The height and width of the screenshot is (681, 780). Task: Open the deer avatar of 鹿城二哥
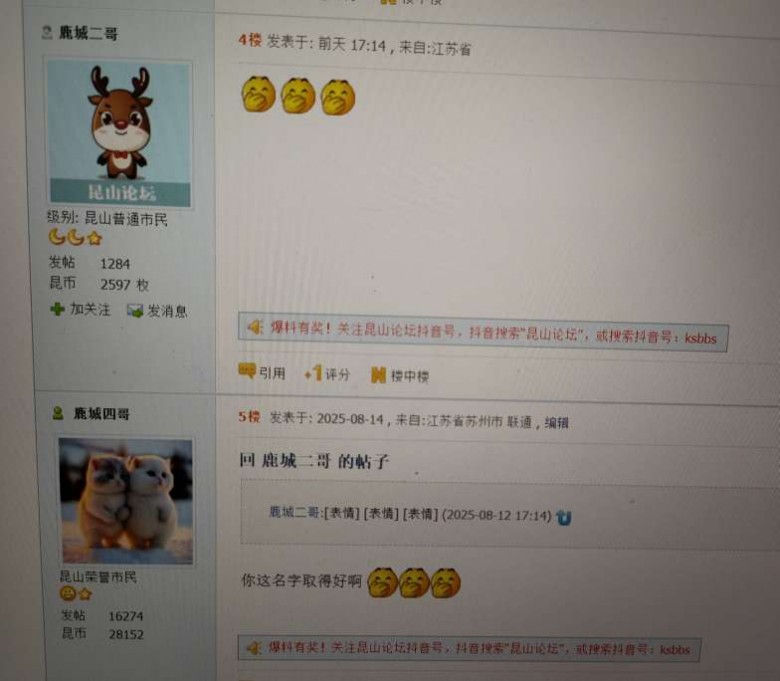(x=119, y=133)
